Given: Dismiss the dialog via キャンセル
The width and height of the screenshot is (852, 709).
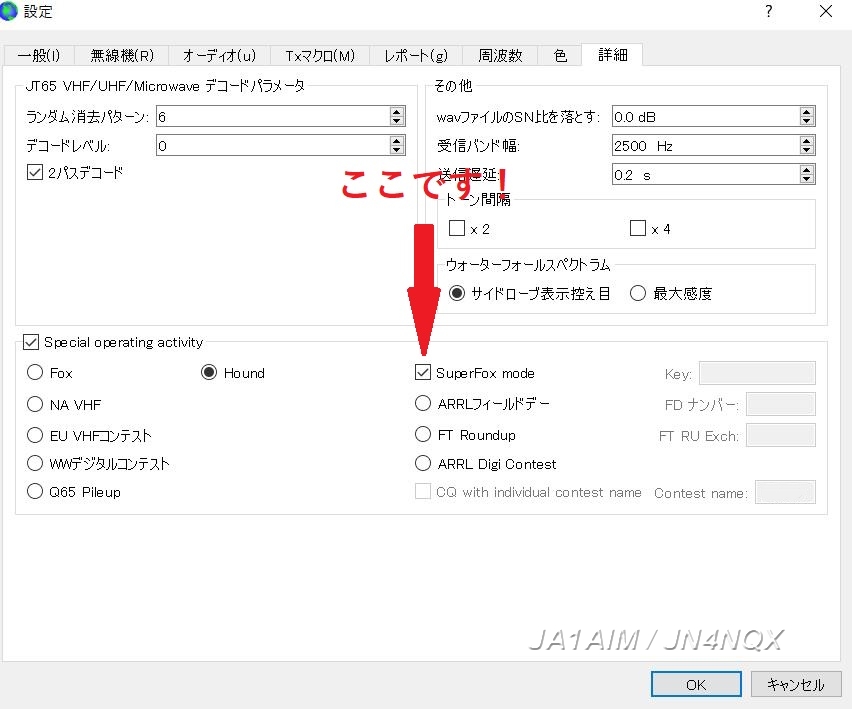Looking at the screenshot, I should pos(795,684).
